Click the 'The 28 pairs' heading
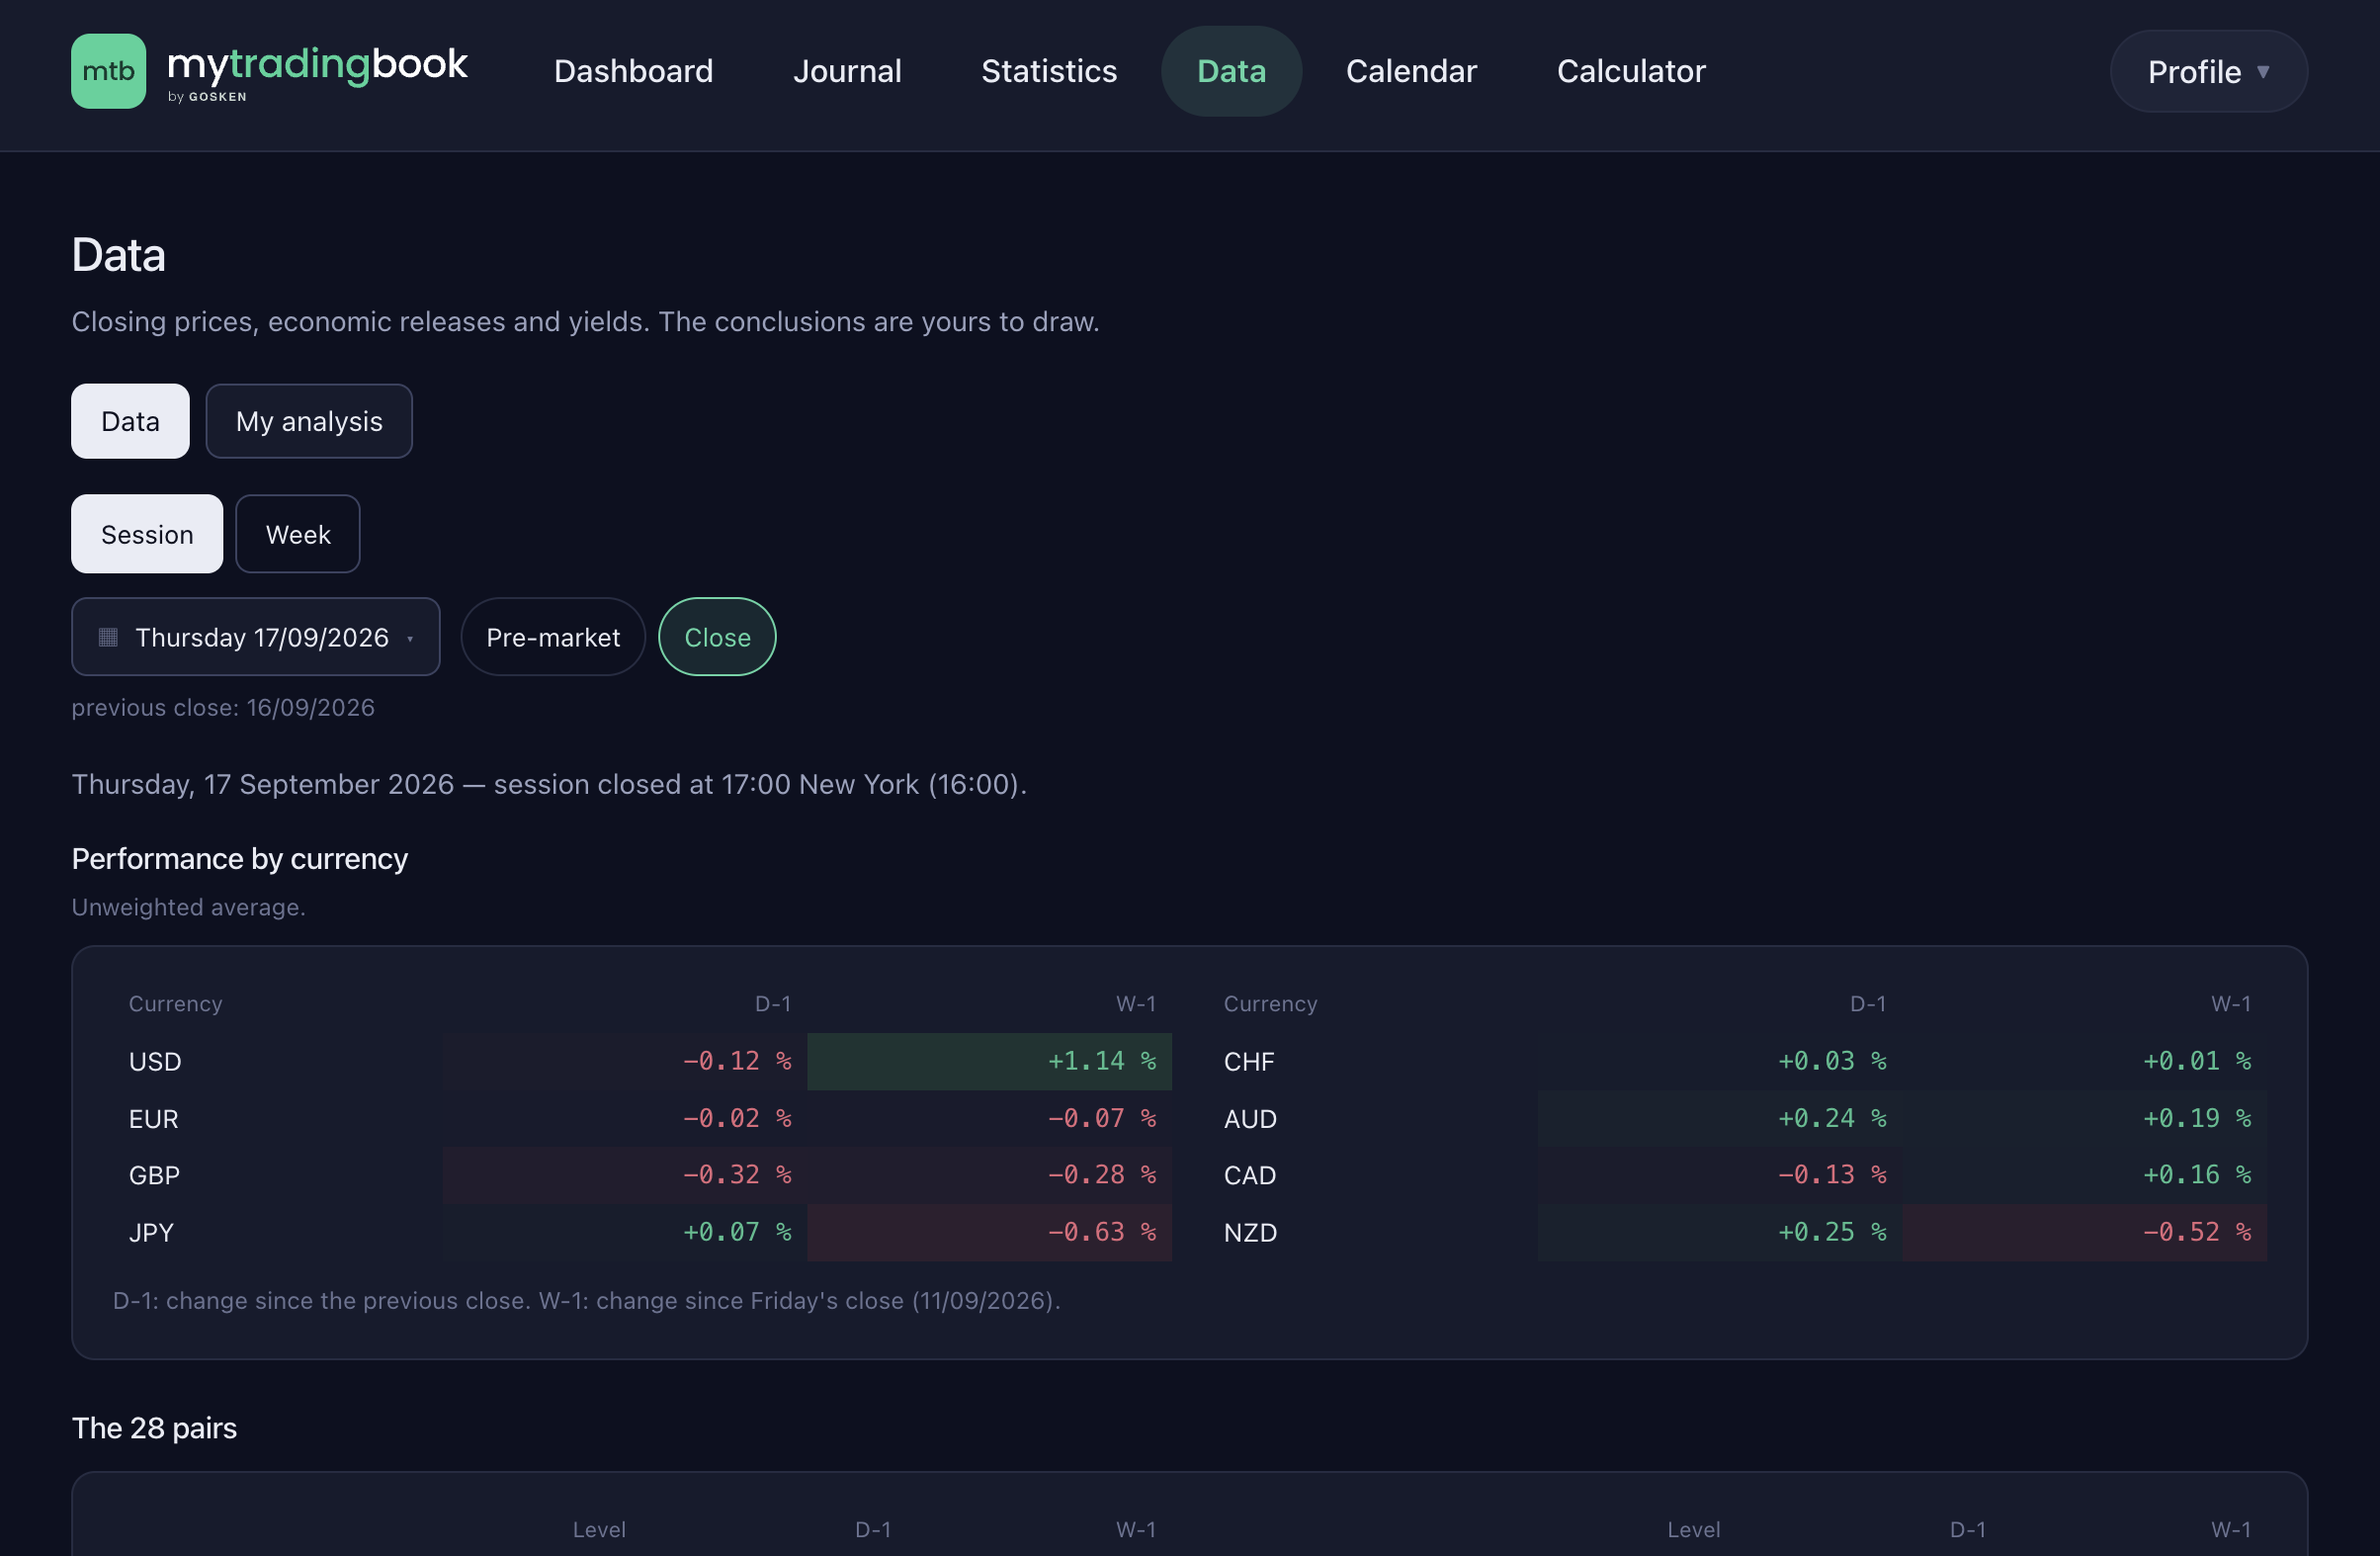Screen dimensions: 2380x1556 point(154,1428)
